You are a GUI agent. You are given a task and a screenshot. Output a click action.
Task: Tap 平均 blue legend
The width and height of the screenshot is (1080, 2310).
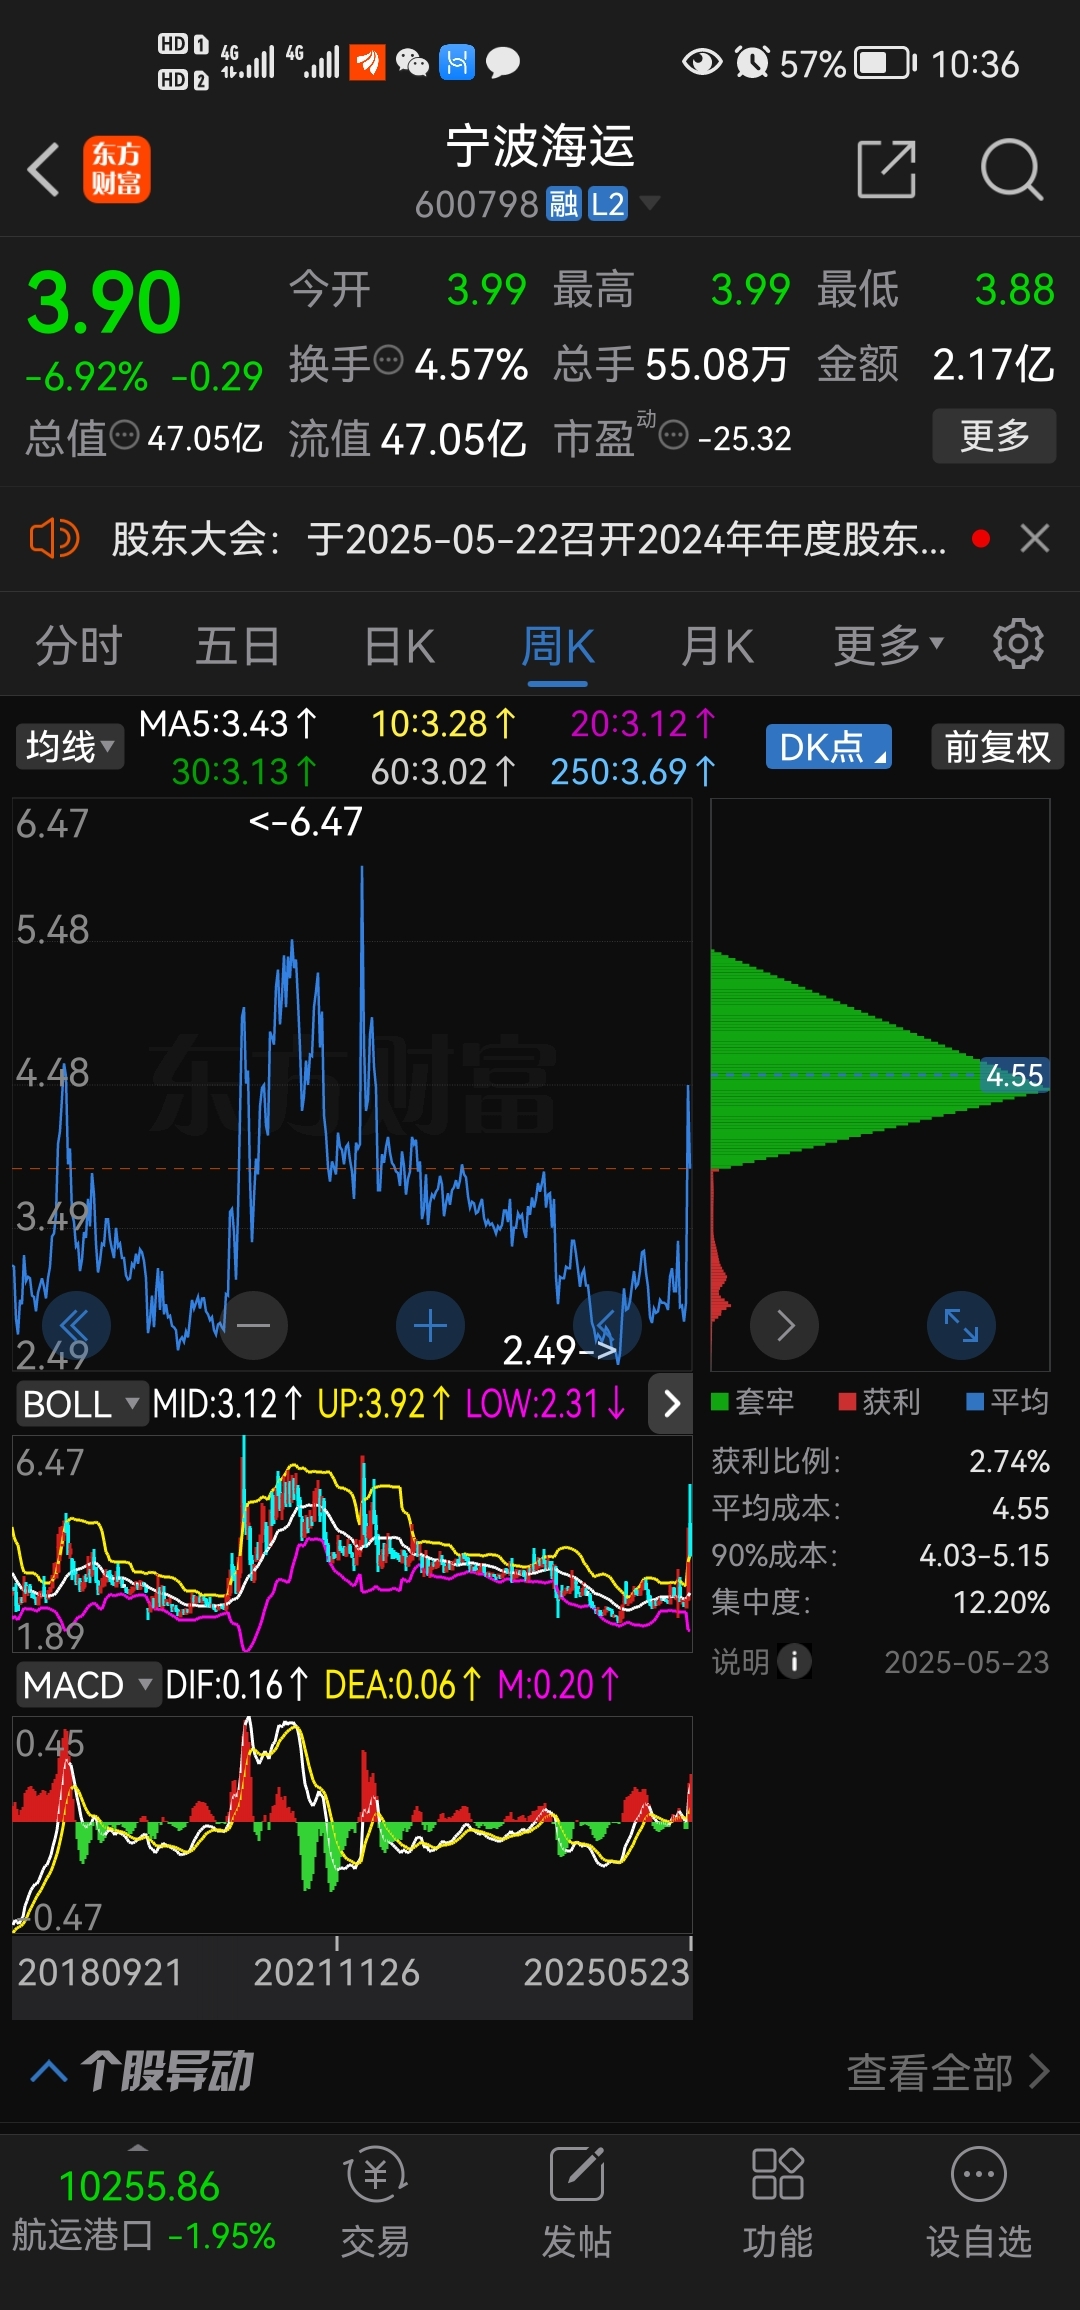coord(1008,1402)
